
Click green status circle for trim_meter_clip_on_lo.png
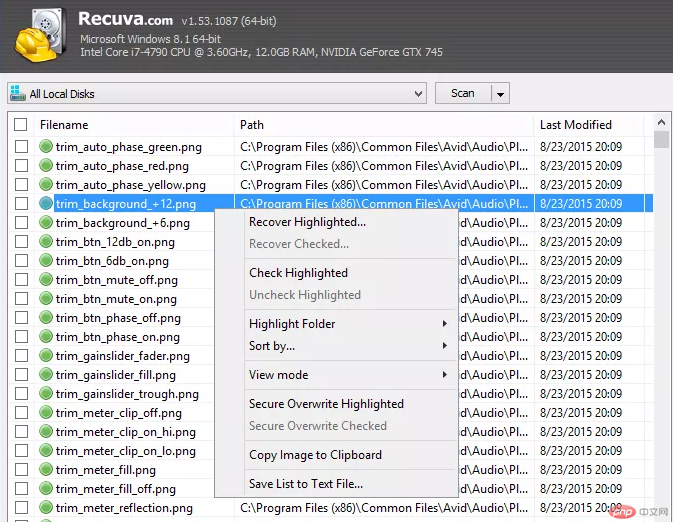(x=46, y=450)
